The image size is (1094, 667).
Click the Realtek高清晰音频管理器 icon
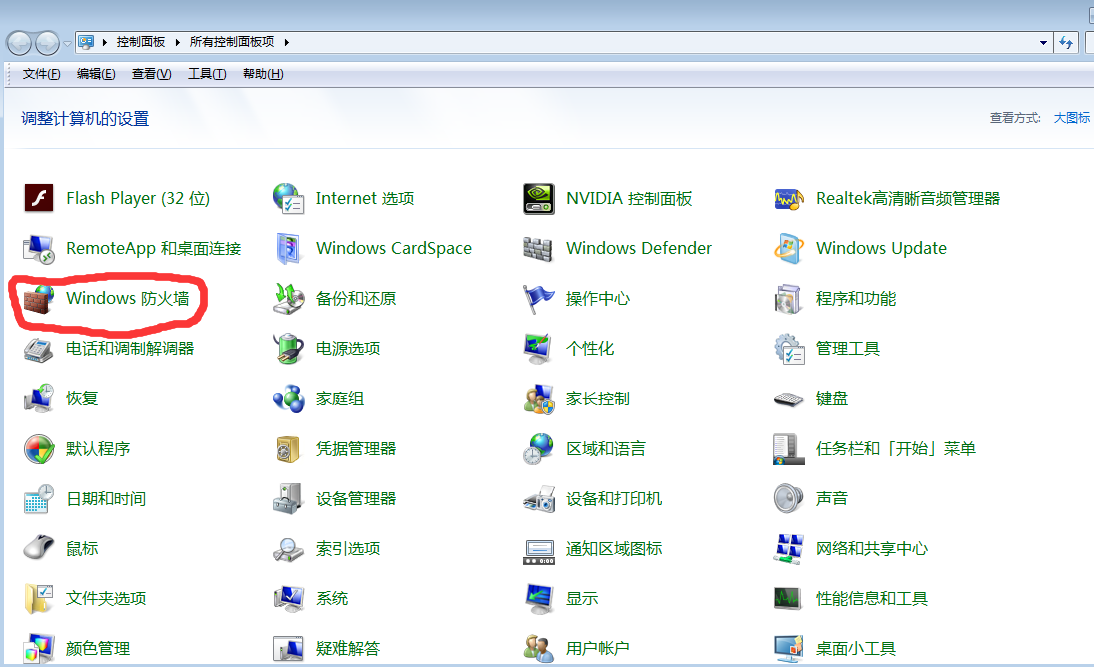pos(789,199)
